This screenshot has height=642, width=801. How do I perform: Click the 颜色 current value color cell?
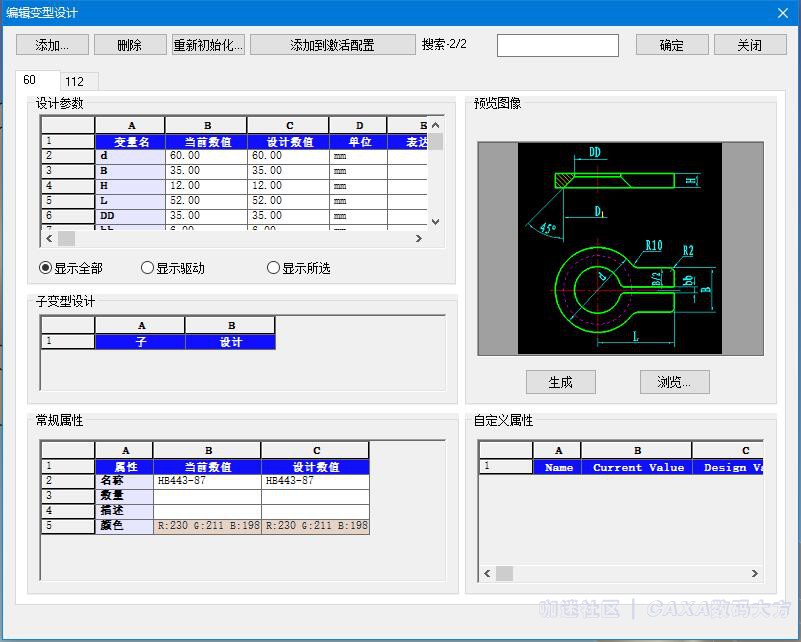[207, 526]
